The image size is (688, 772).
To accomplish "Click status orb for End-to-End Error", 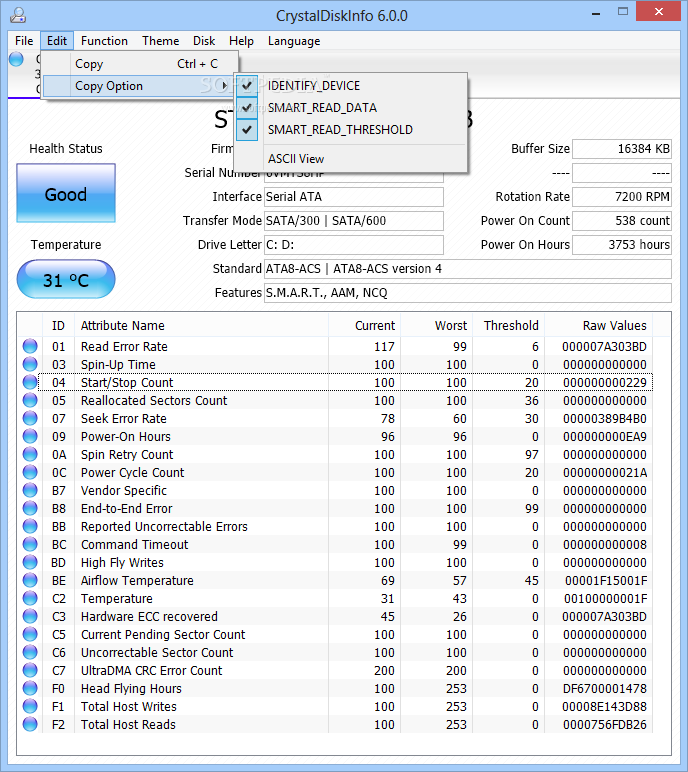I will [30, 508].
